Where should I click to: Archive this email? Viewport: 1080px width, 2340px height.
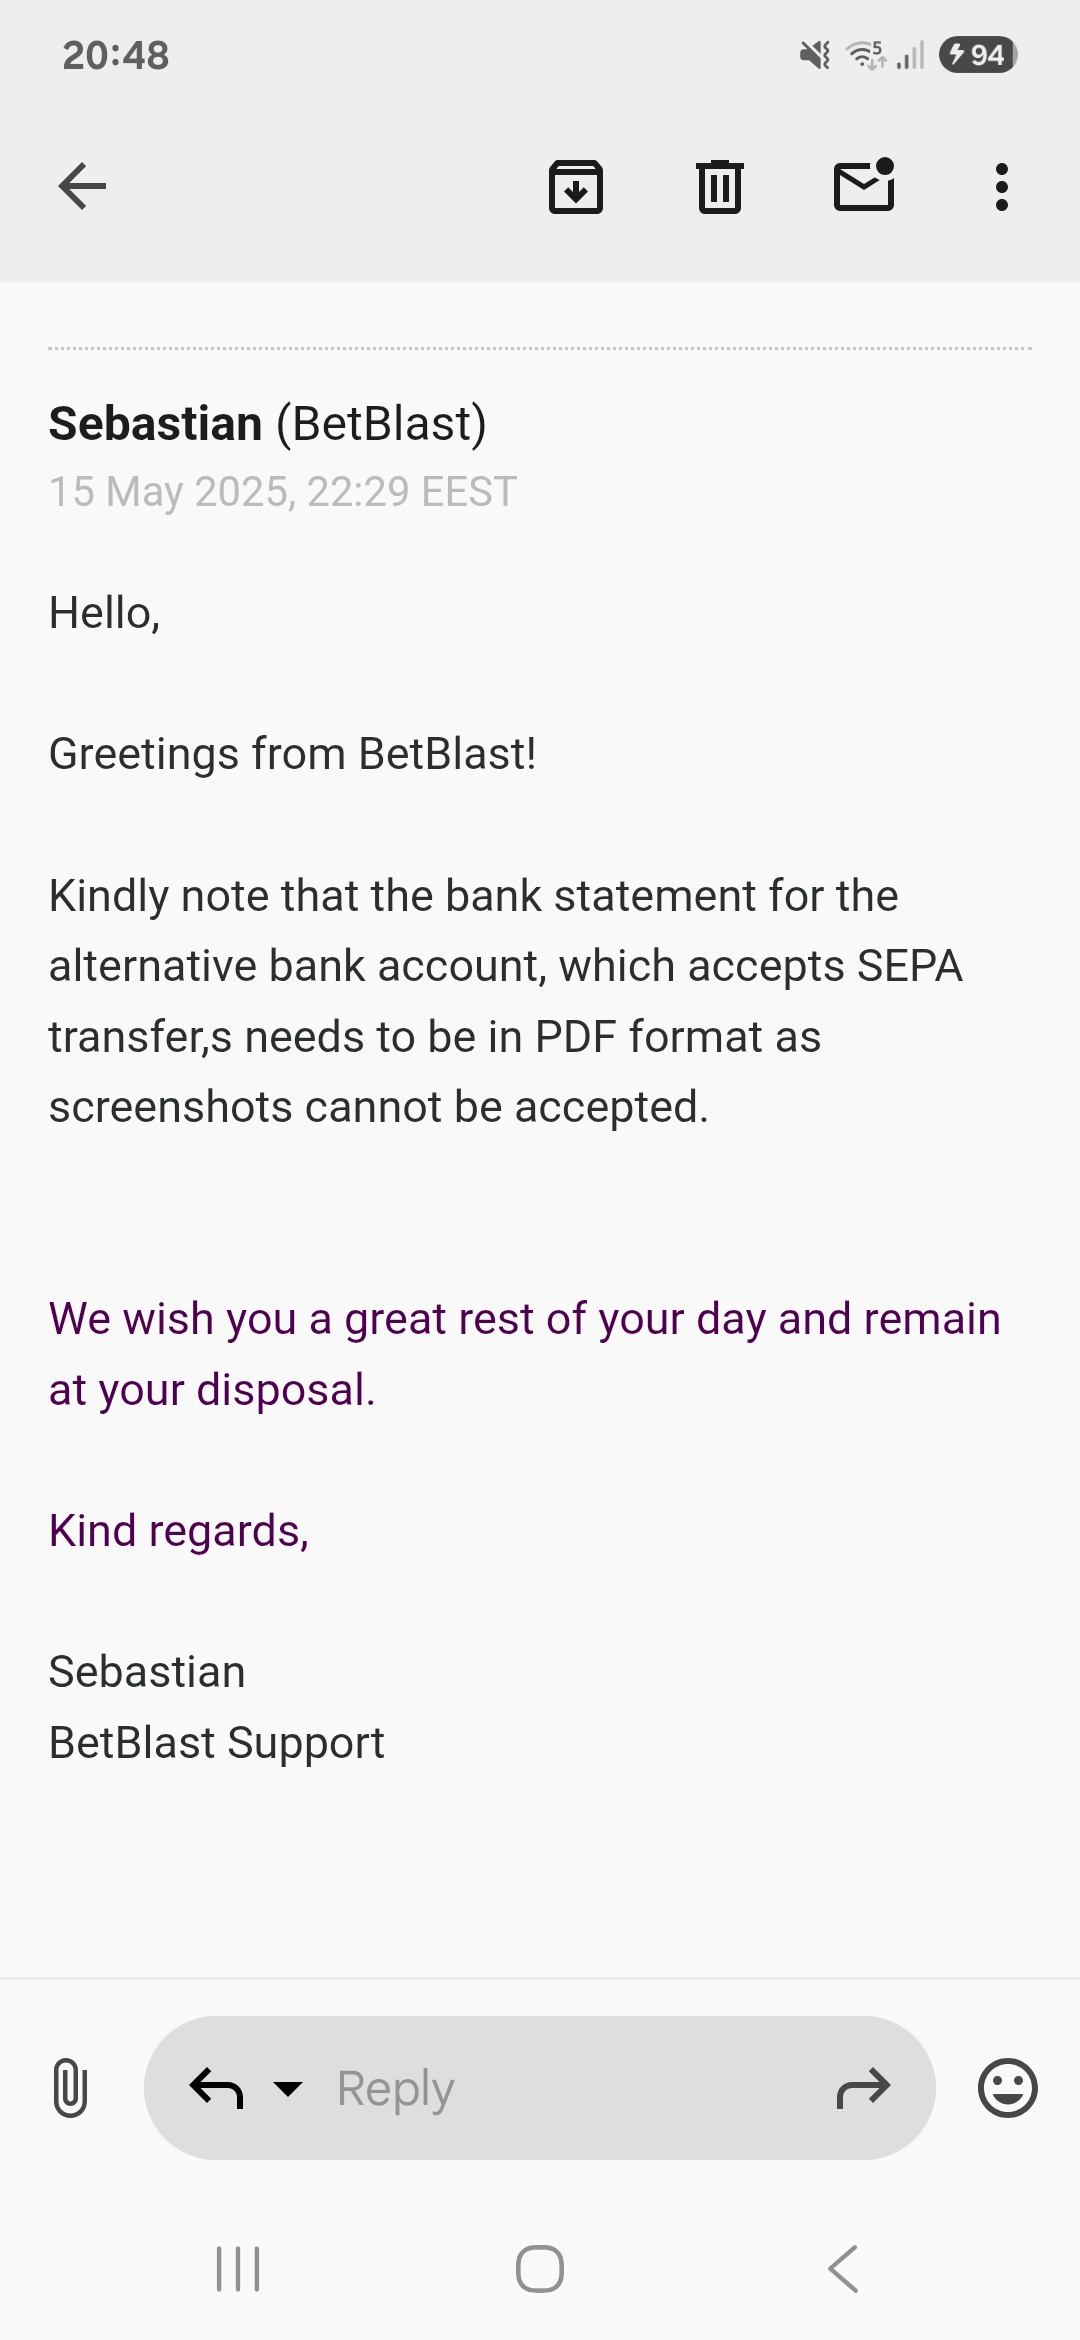point(576,187)
